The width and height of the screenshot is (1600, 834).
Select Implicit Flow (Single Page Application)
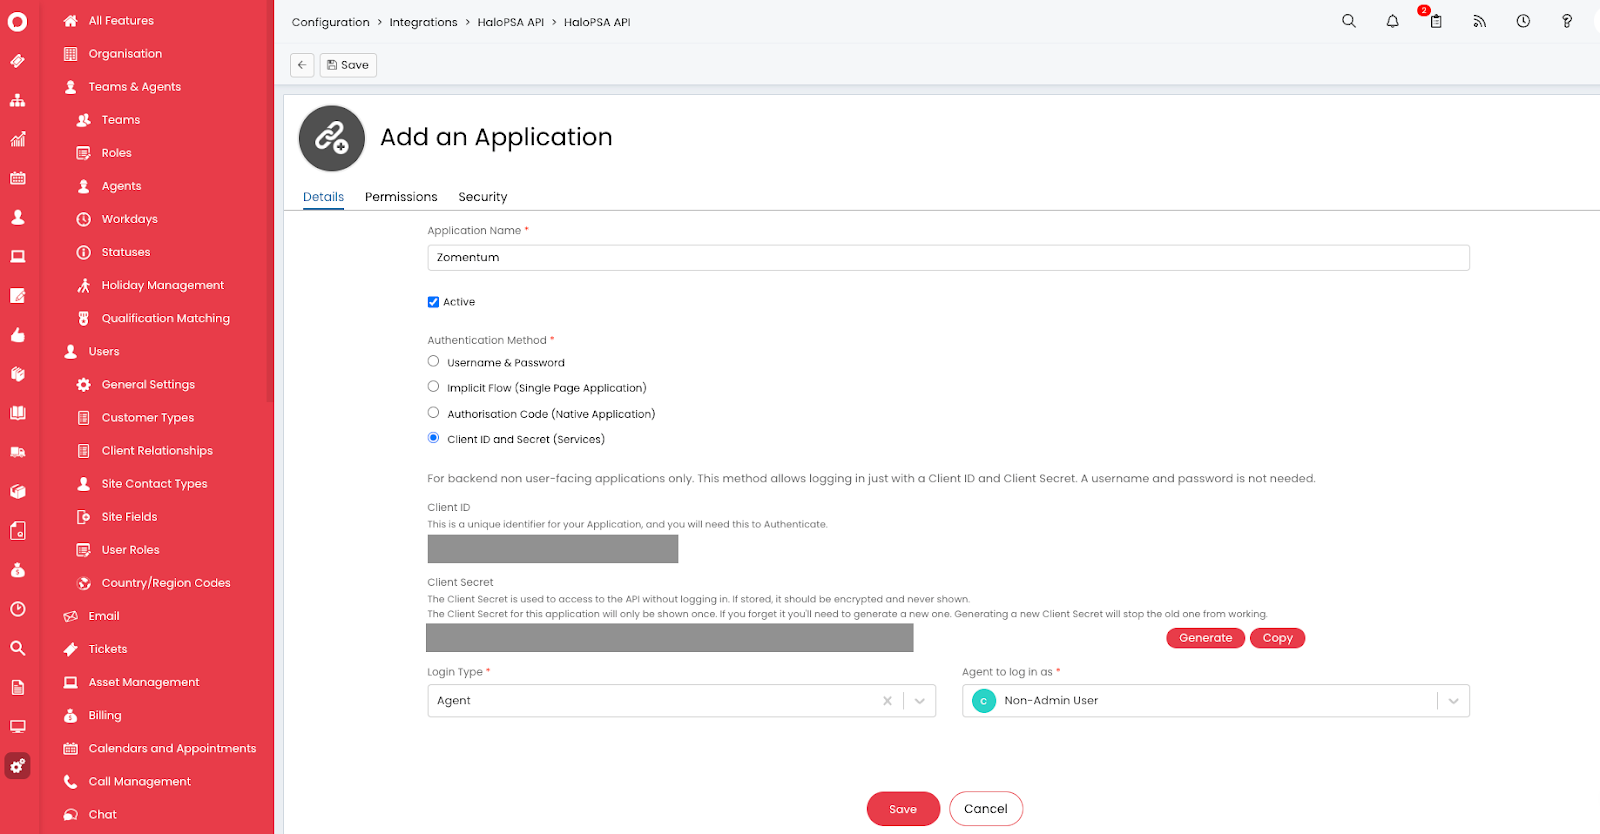pos(433,386)
